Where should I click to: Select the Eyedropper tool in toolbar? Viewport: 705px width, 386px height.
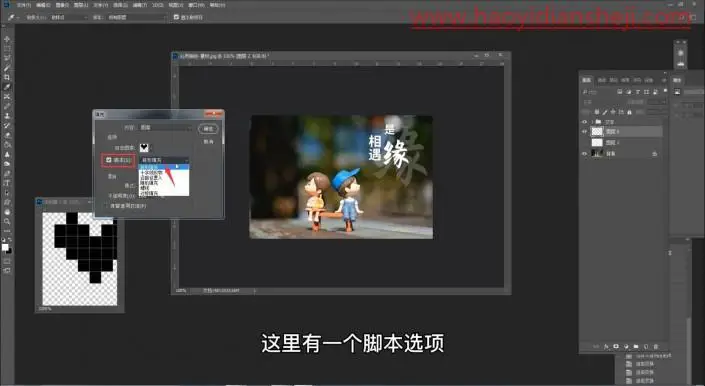point(7,87)
